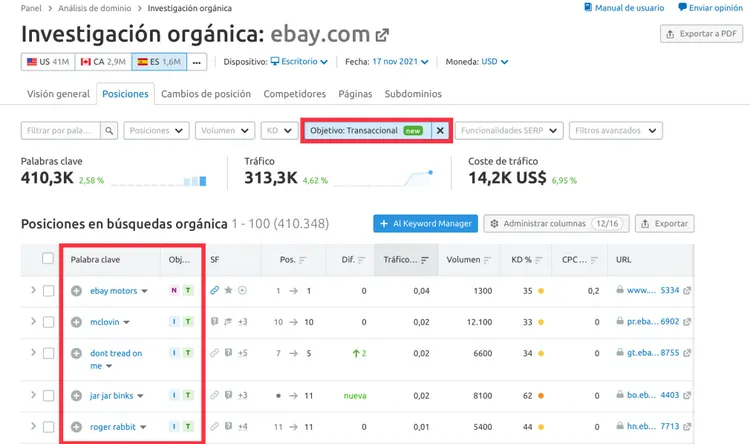Viewport: 750px width, 444px height.
Task: Check the jar jar binks row checkbox
Action: coord(48,396)
